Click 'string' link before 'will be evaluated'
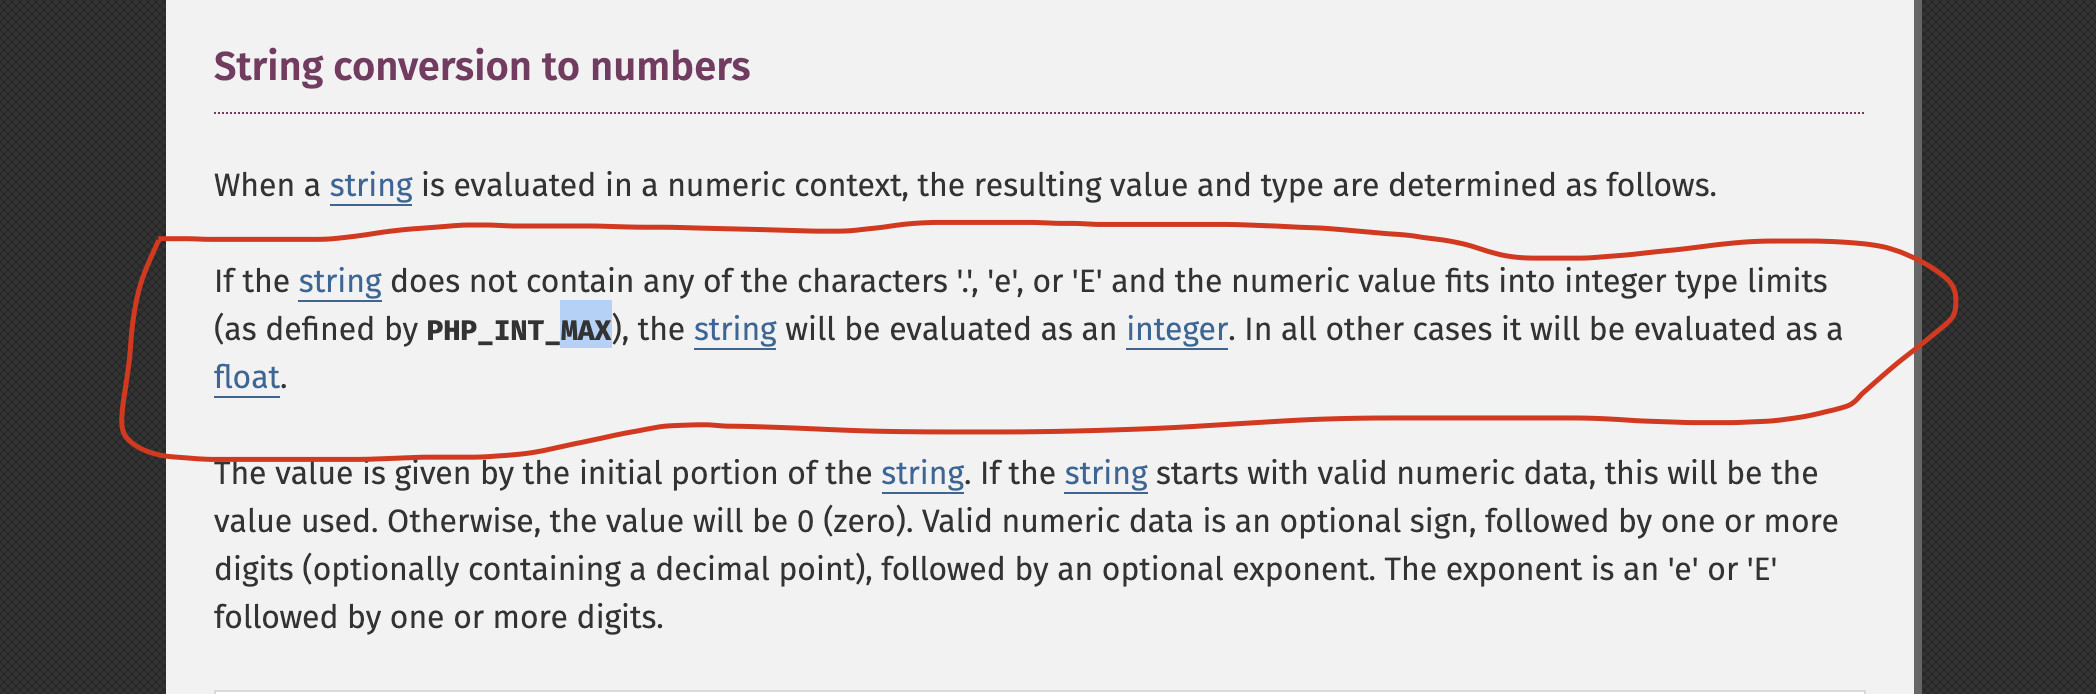The width and height of the screenshot is (2096, 694). click(735, 330)
